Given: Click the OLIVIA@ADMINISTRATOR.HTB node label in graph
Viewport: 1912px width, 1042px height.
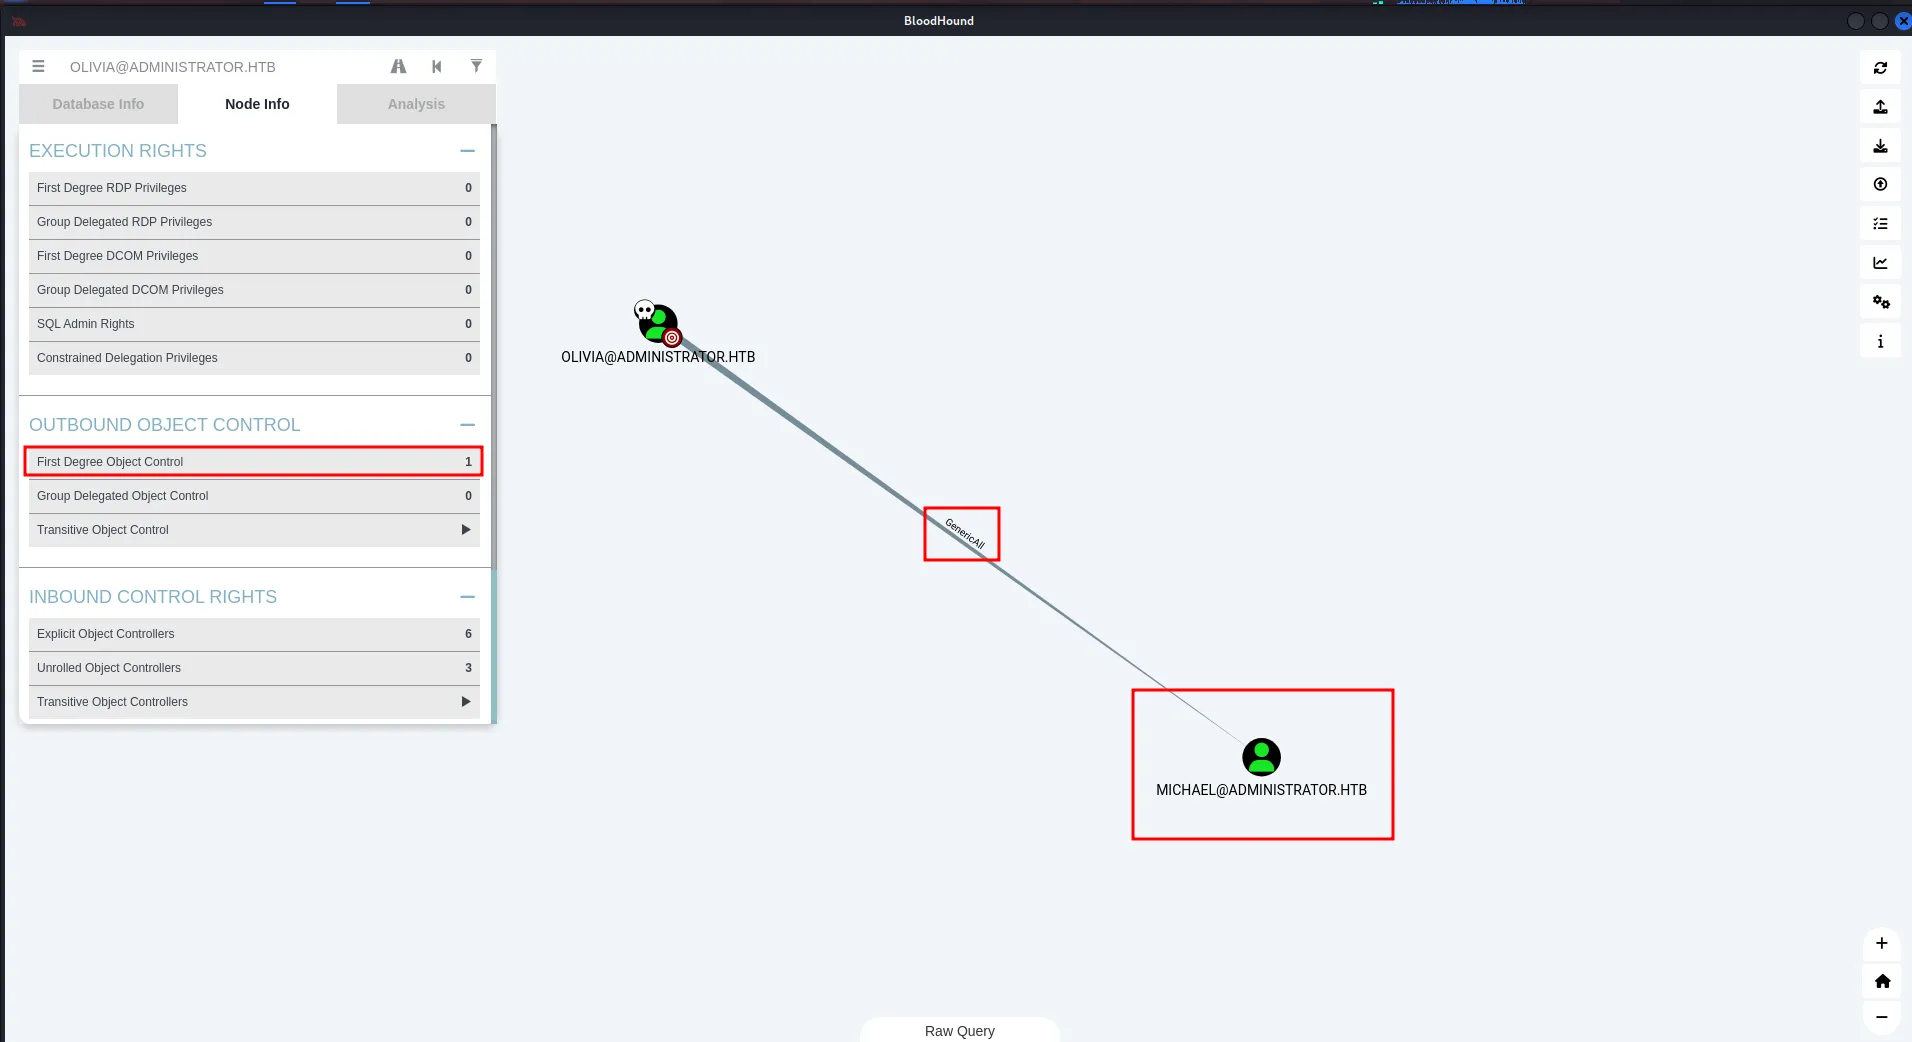Looking at the screenshot, I should 658,357.
